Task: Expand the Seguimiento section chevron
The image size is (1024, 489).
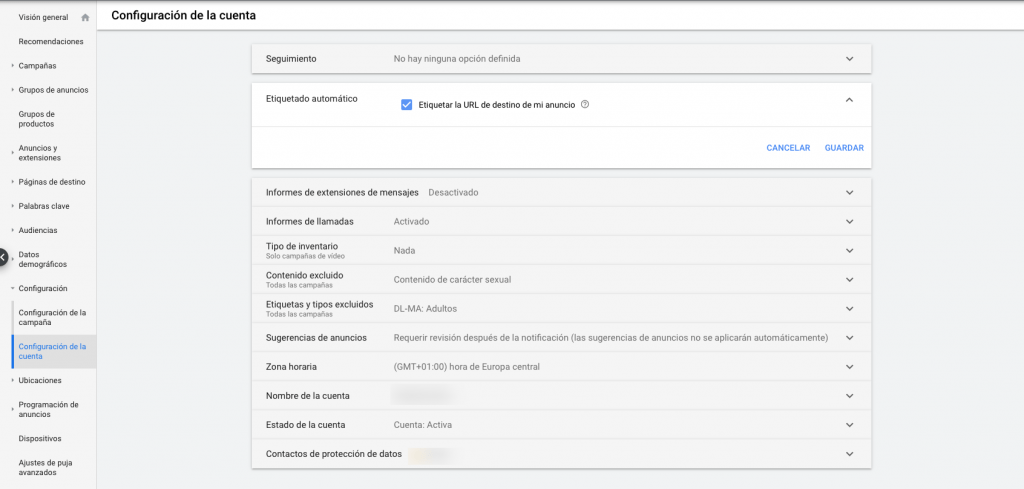Action: pos(849,59)
